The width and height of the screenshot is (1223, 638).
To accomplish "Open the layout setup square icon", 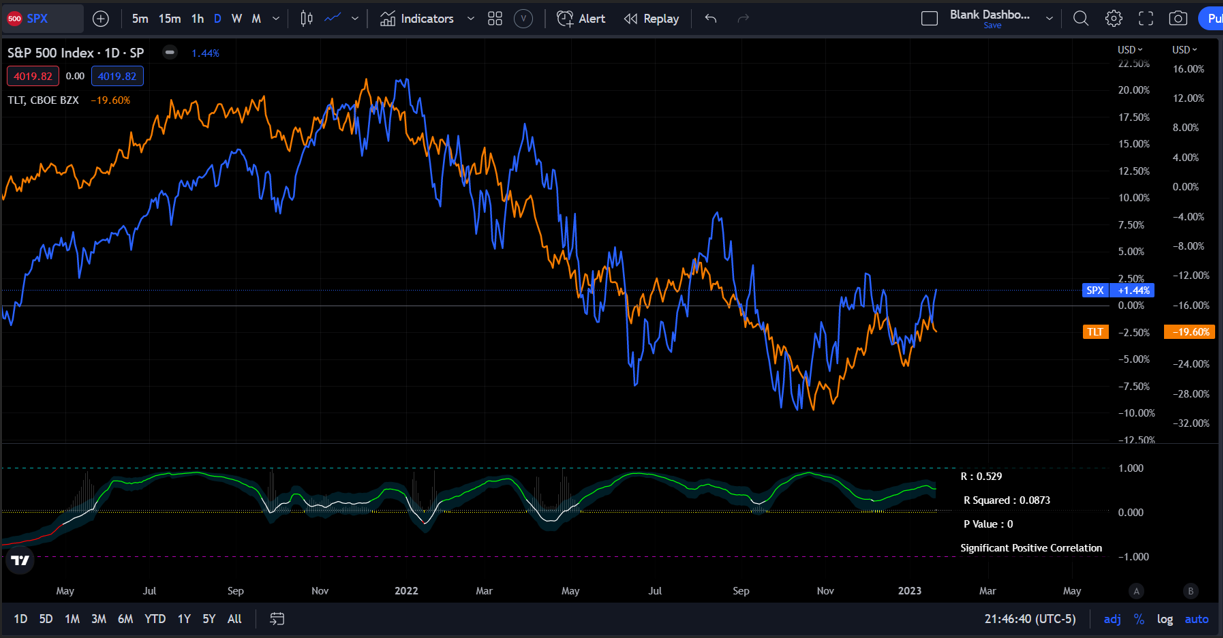I will (929, 18).
